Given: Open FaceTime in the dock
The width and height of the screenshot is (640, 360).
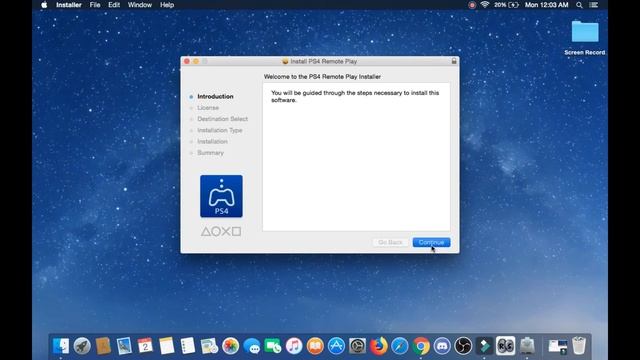Looking at the screenshot, I should [x=273, y=346].
